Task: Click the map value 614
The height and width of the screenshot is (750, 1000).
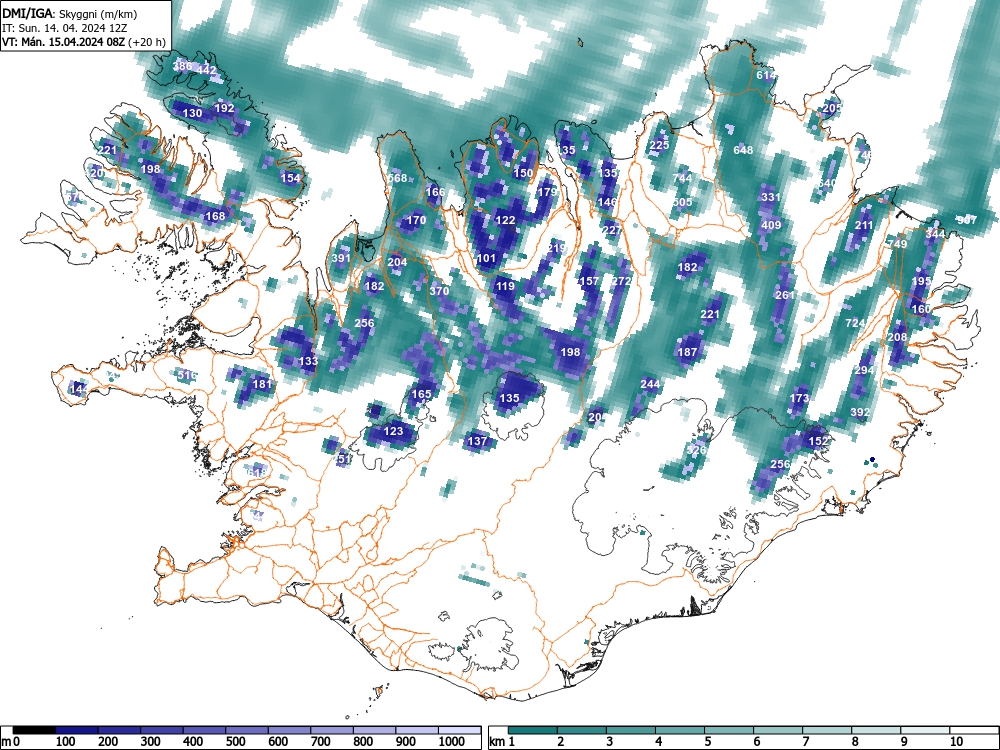Action: [x=766, y=75]
